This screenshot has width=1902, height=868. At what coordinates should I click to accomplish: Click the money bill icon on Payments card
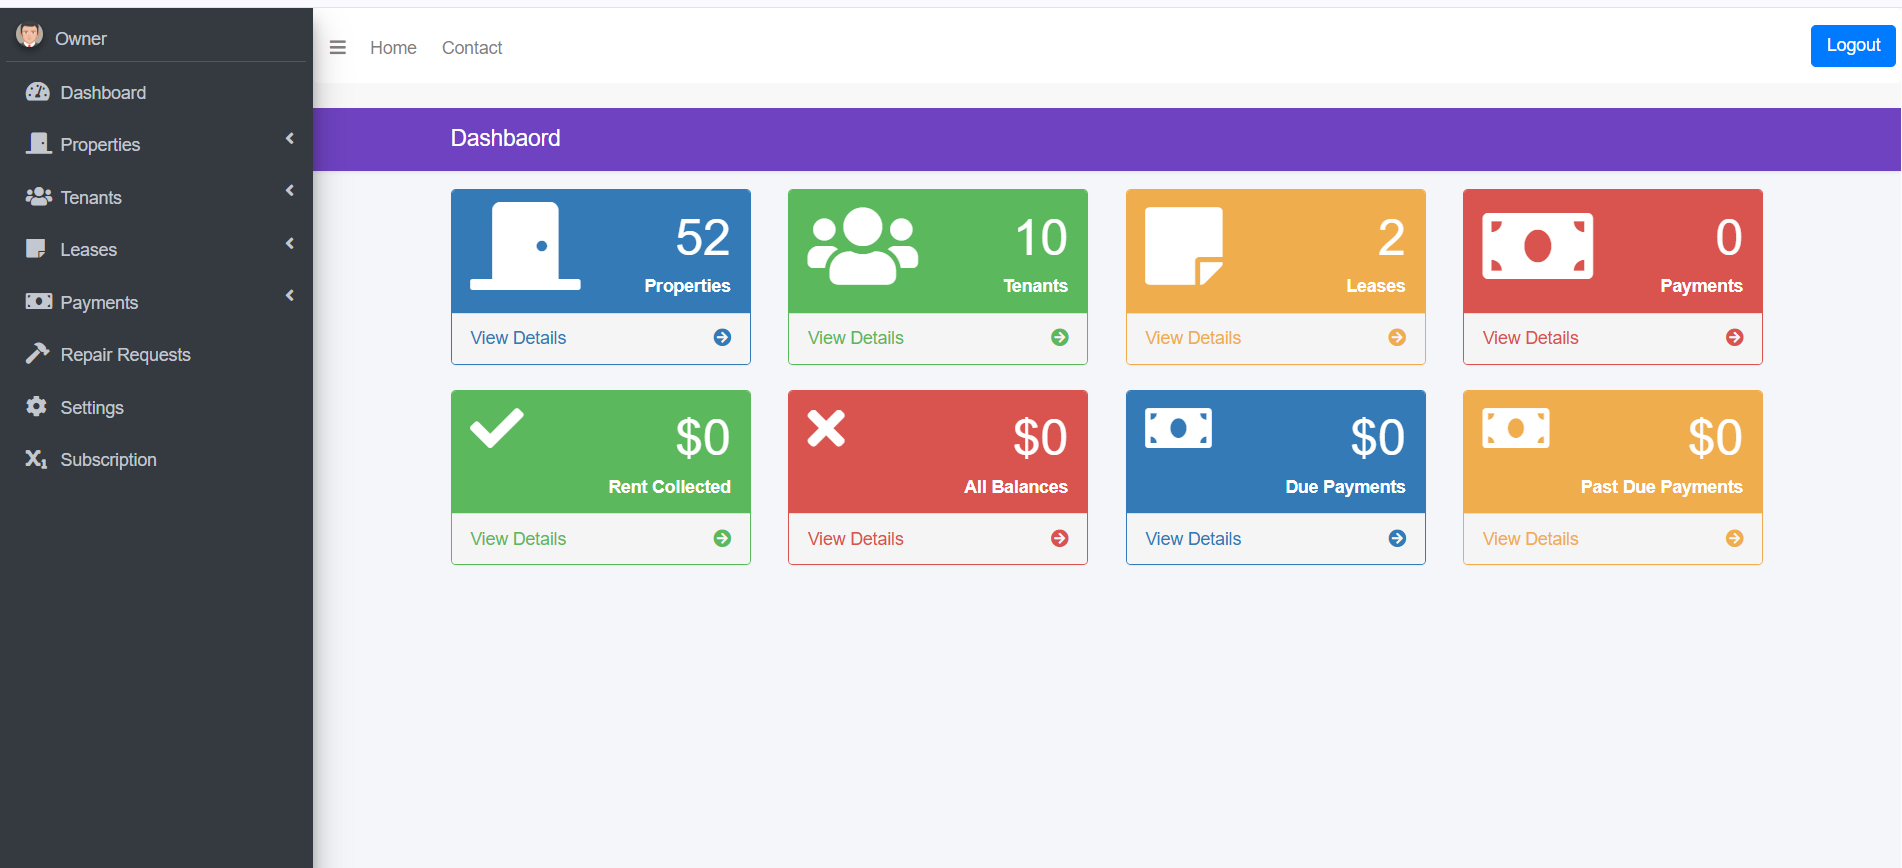point(1537,246)
